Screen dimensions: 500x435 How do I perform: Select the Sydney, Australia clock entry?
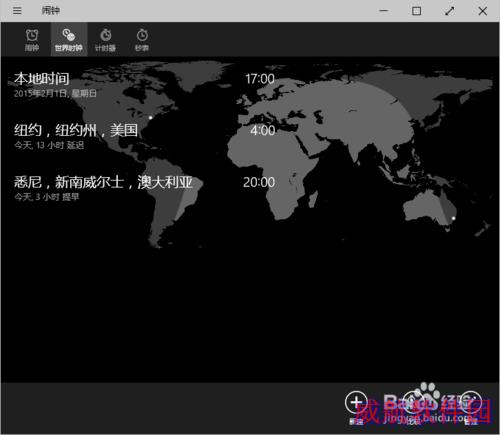click(144, 188)
